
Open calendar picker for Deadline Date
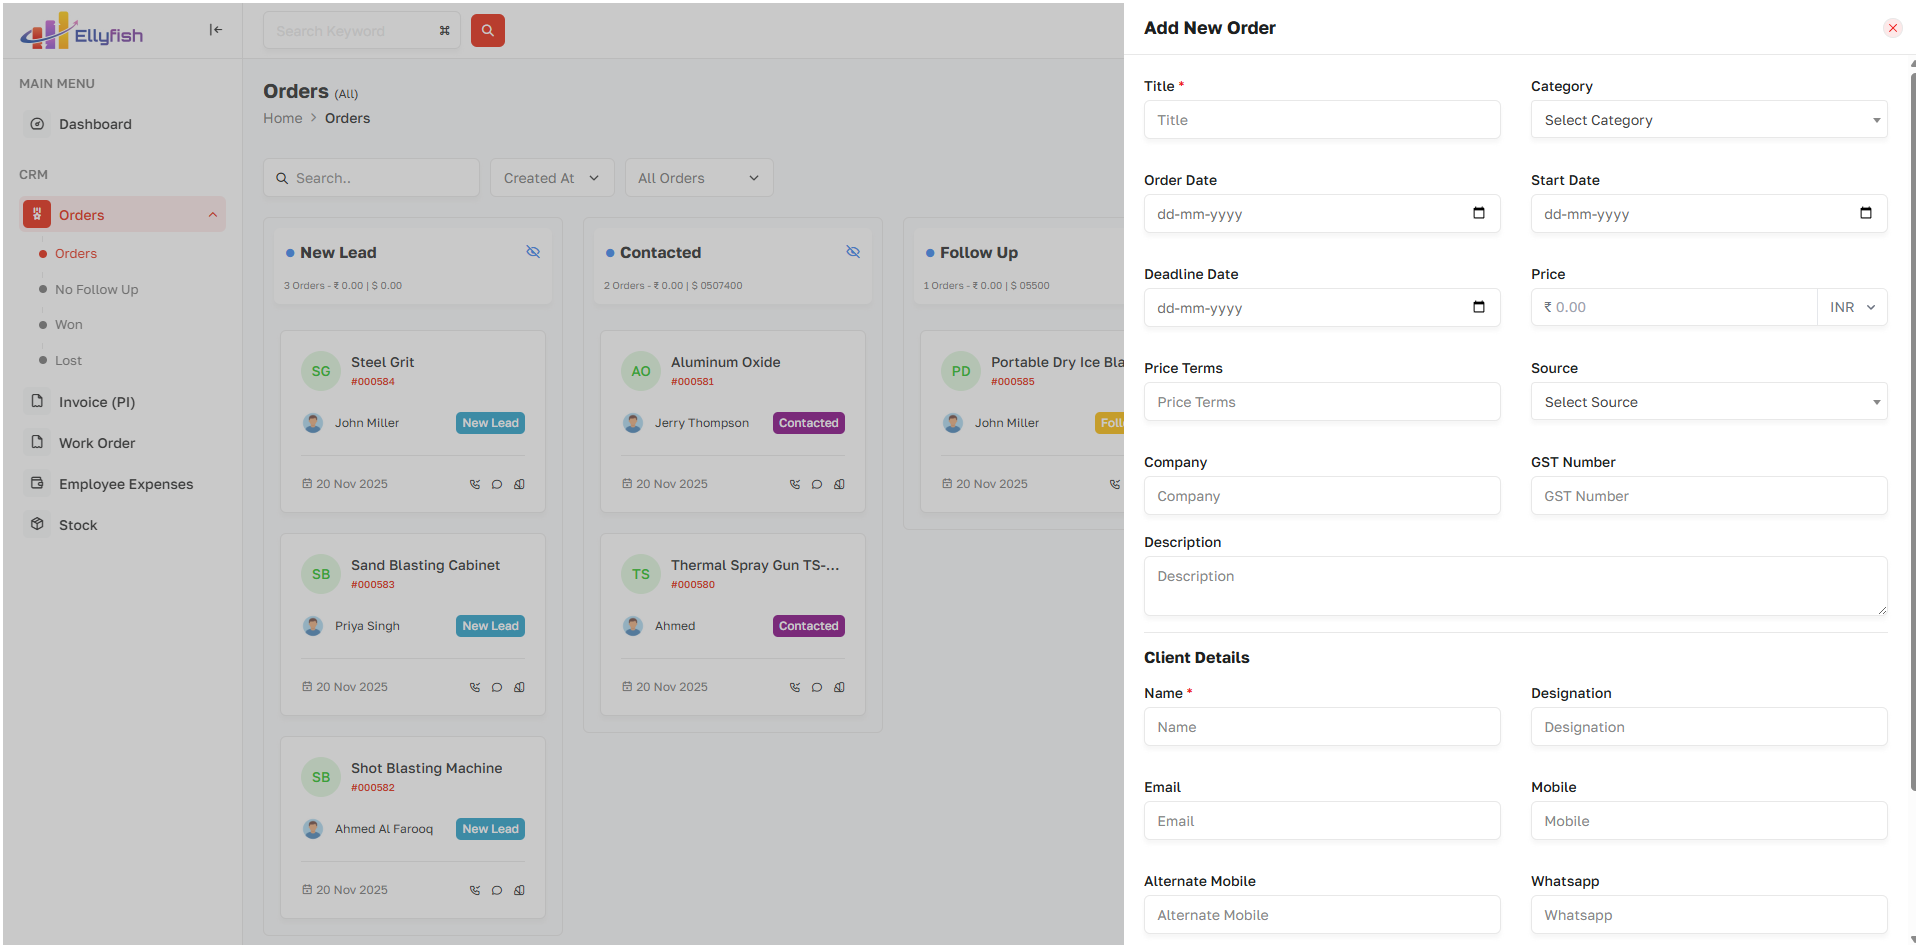[1478, 307]
